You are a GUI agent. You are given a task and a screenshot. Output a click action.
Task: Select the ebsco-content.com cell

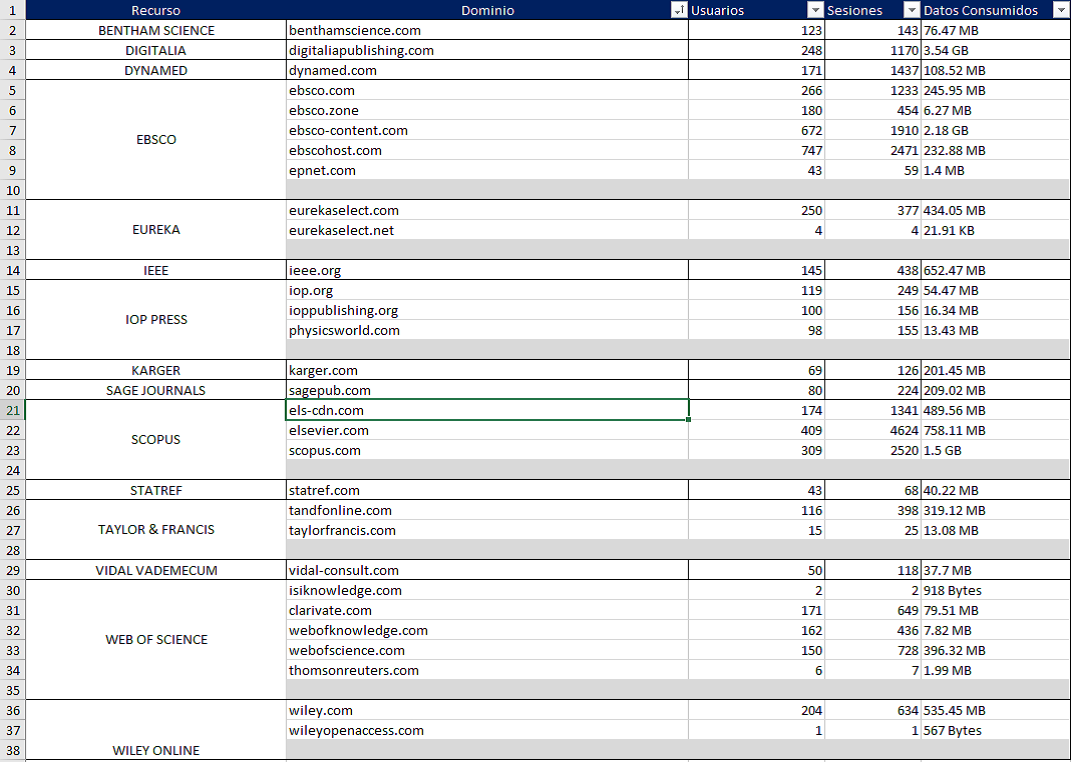pos(487,130)
